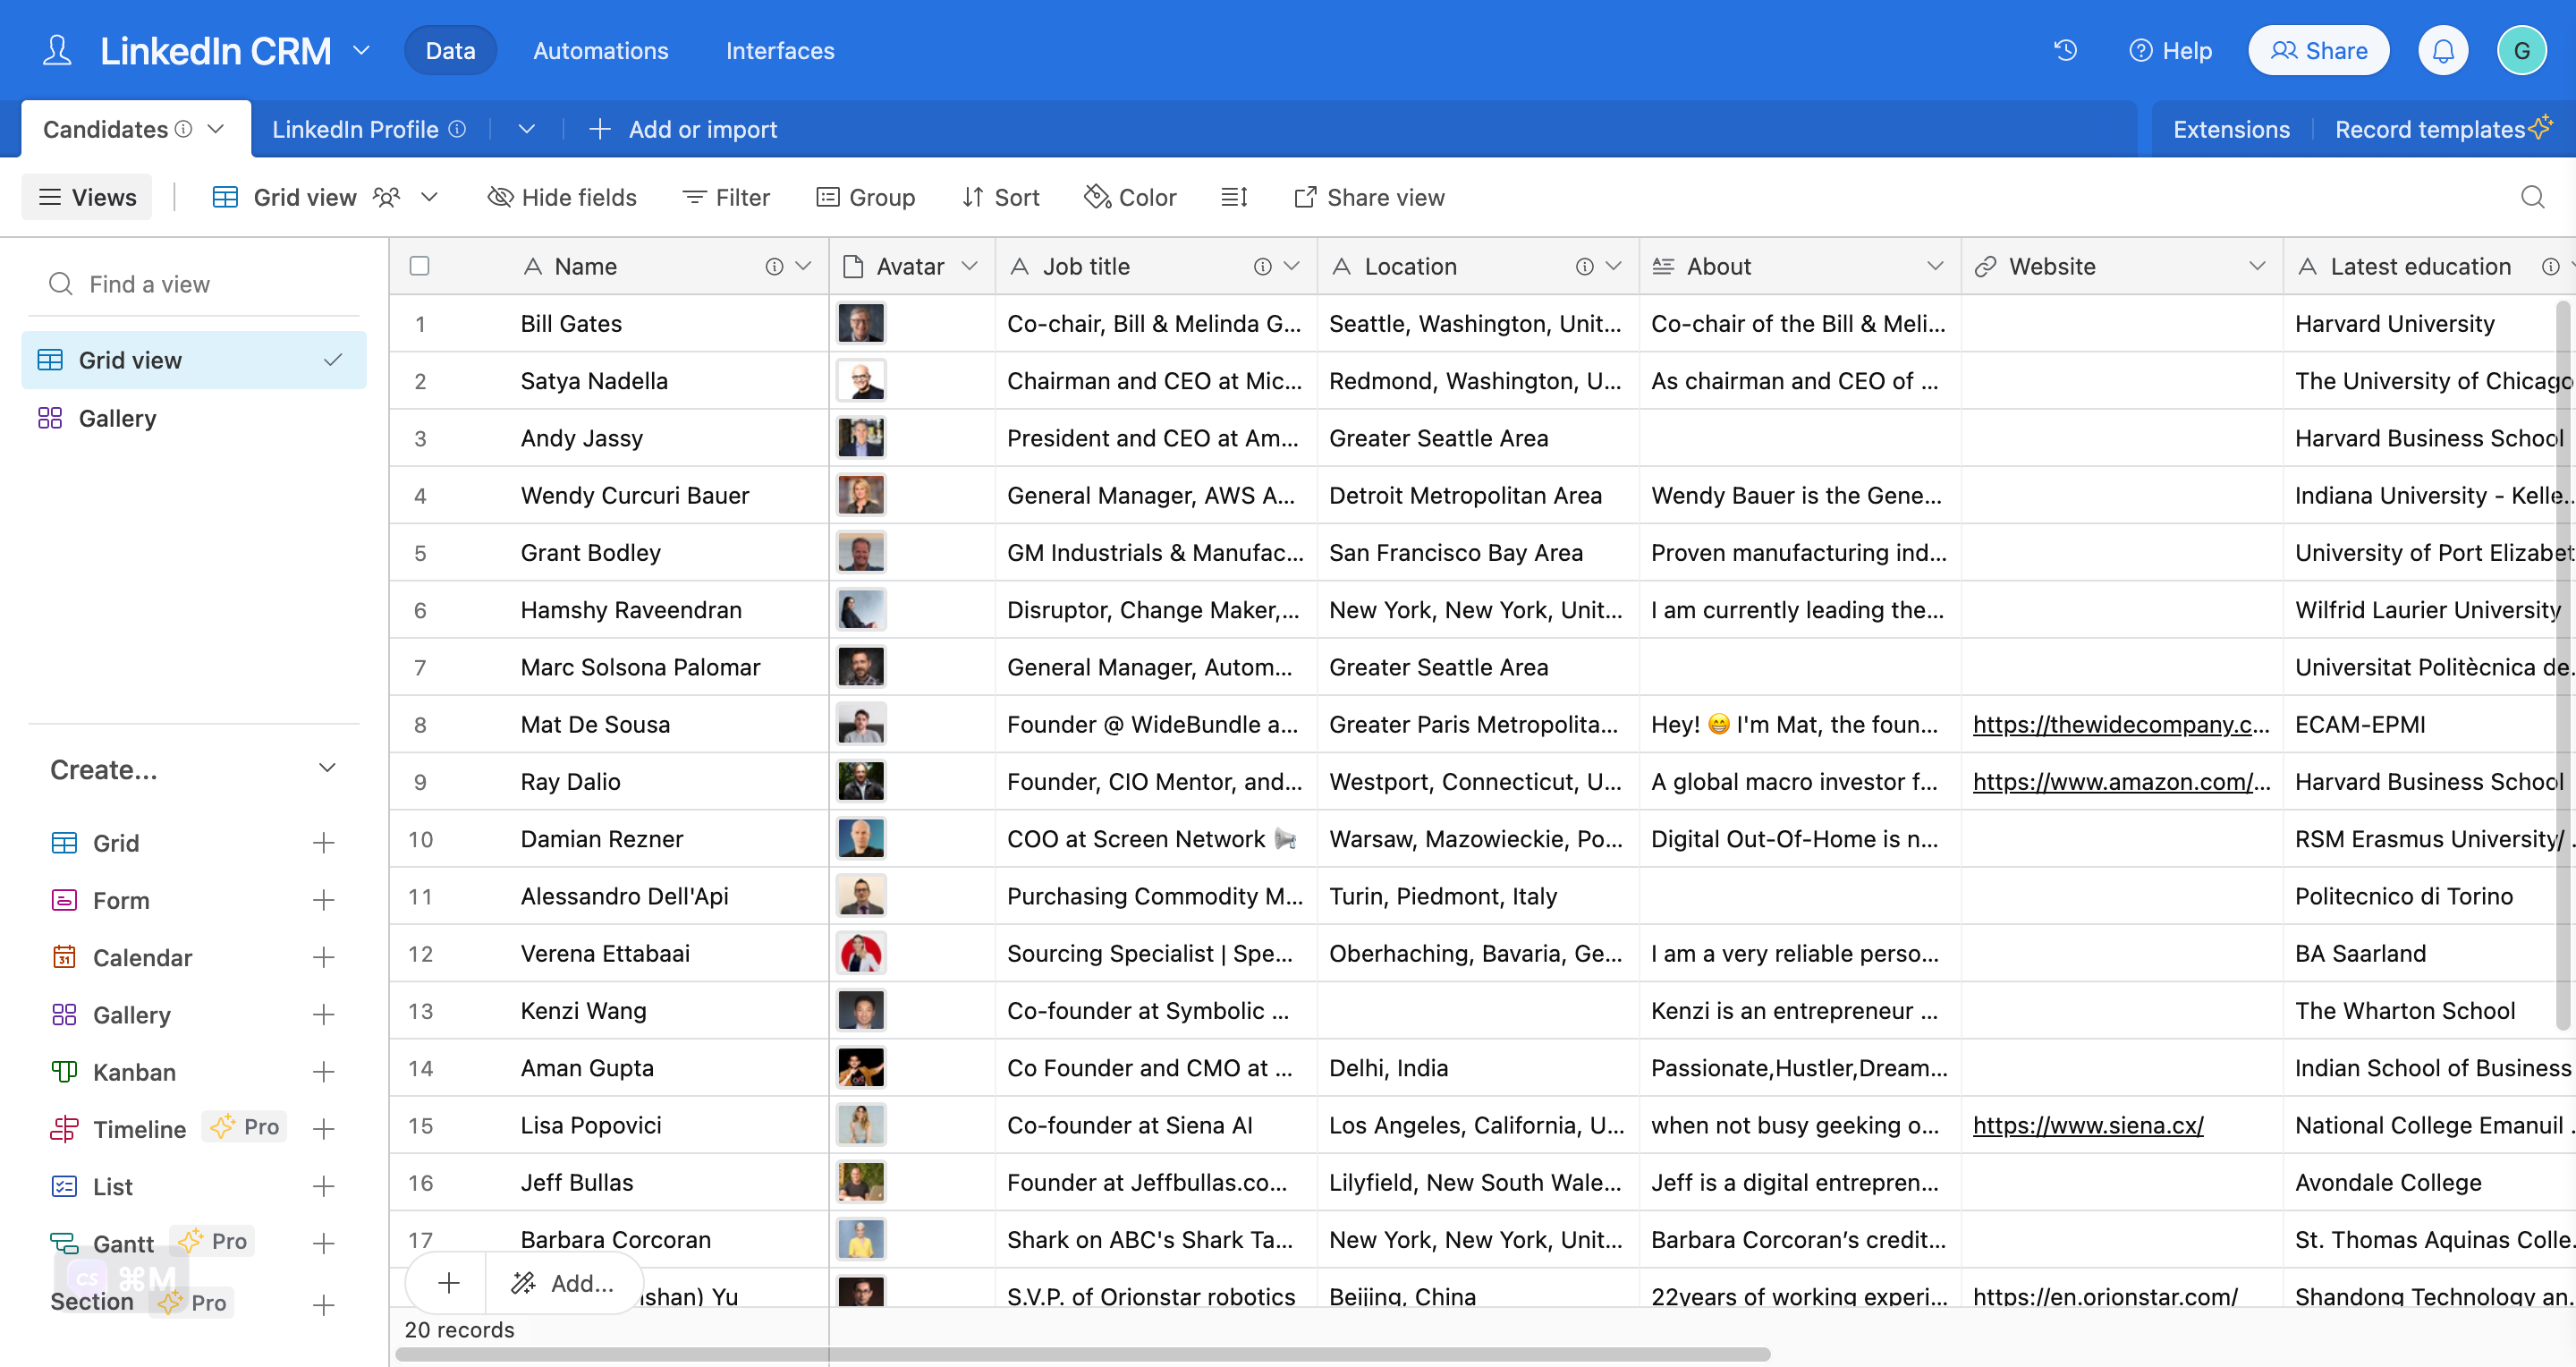This screenshot has width=2576, height=1367.
Task: Switch to the Interfaces tab
Action: pos(780,50)
